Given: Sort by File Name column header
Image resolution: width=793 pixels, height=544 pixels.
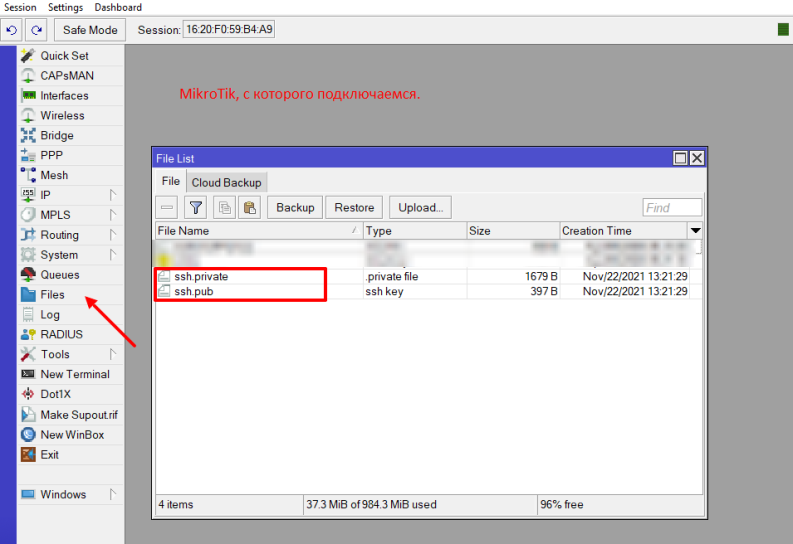Looking at the screenshot, I should (259, 231).
